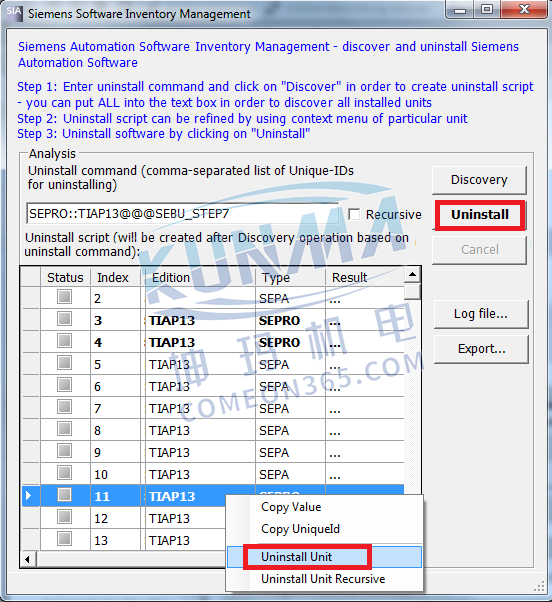
Task: Open the Log file... dialog
Action: click(481, 314)
